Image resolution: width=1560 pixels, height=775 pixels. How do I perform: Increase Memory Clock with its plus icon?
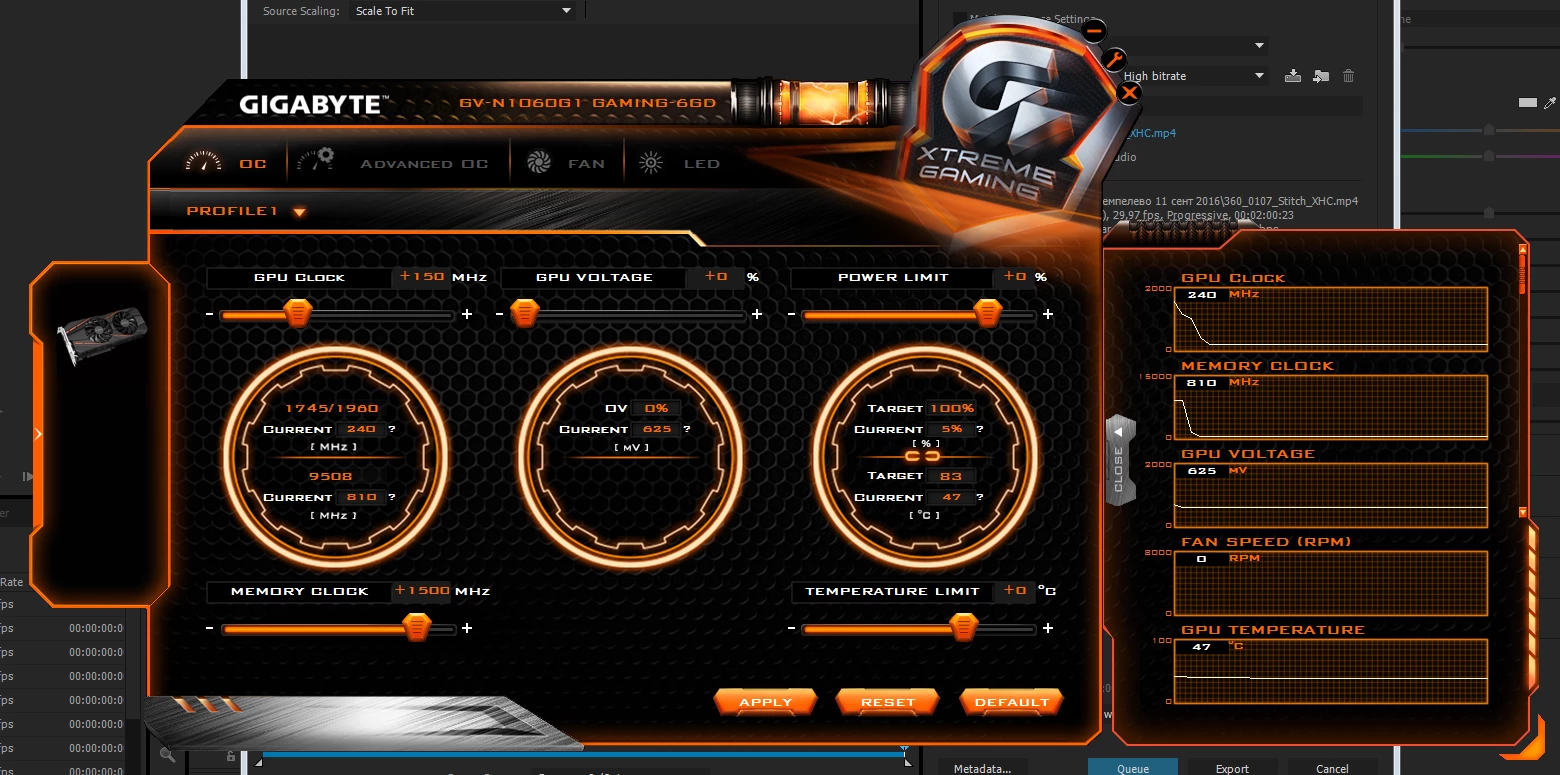[467, 629]
